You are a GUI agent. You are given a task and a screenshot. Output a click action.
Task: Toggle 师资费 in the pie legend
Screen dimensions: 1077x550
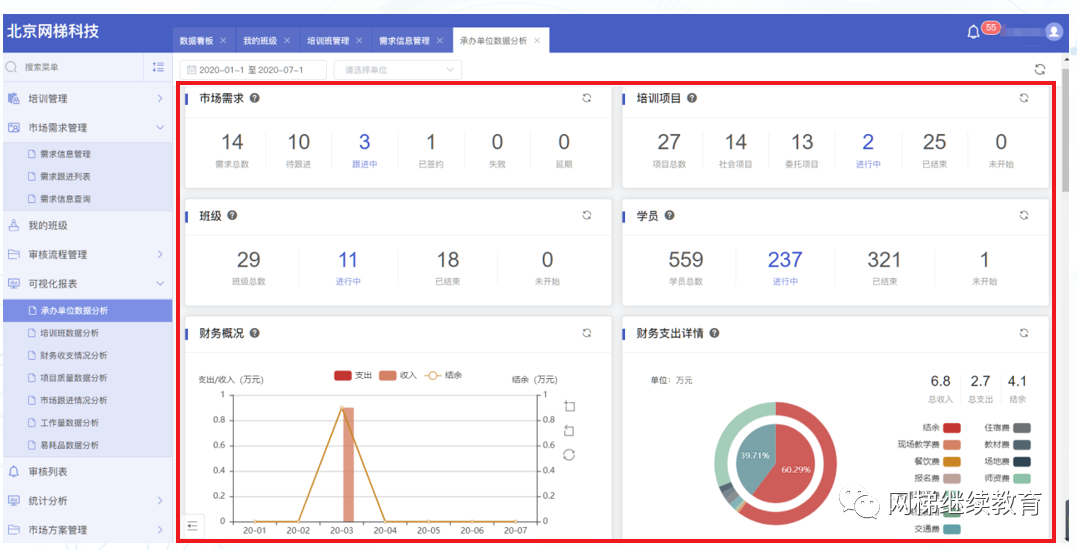click(1007, 479)
